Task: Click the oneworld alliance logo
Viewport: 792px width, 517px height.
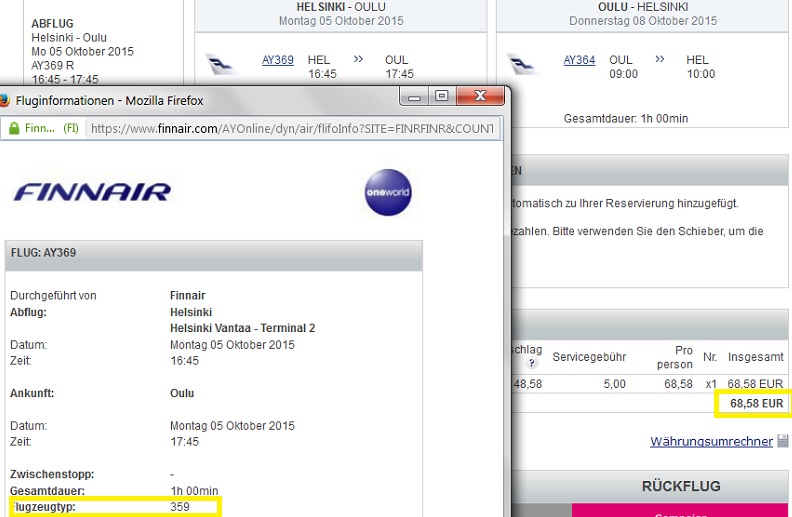Action: (388, 192)
